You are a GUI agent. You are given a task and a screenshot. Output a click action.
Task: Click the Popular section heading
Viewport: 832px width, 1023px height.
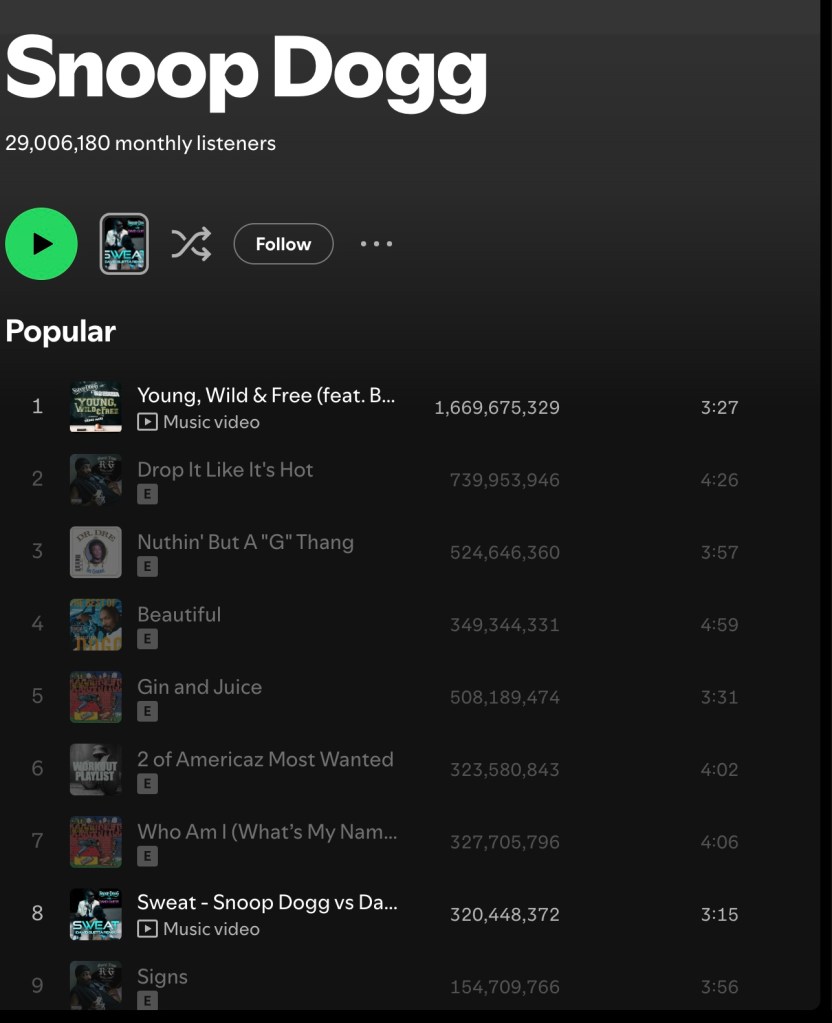[60, 332]
